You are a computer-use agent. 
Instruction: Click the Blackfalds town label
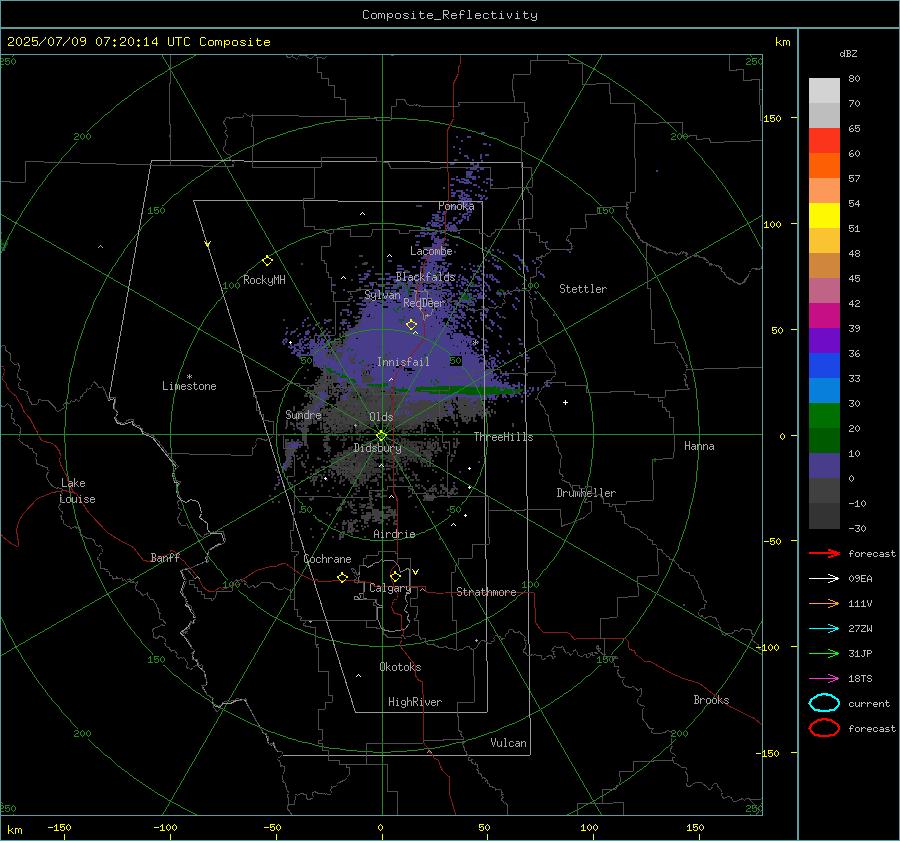[425, 277]
